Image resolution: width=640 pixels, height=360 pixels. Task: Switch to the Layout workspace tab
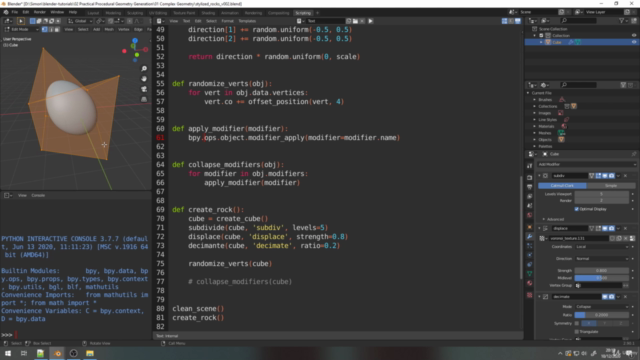93,13
